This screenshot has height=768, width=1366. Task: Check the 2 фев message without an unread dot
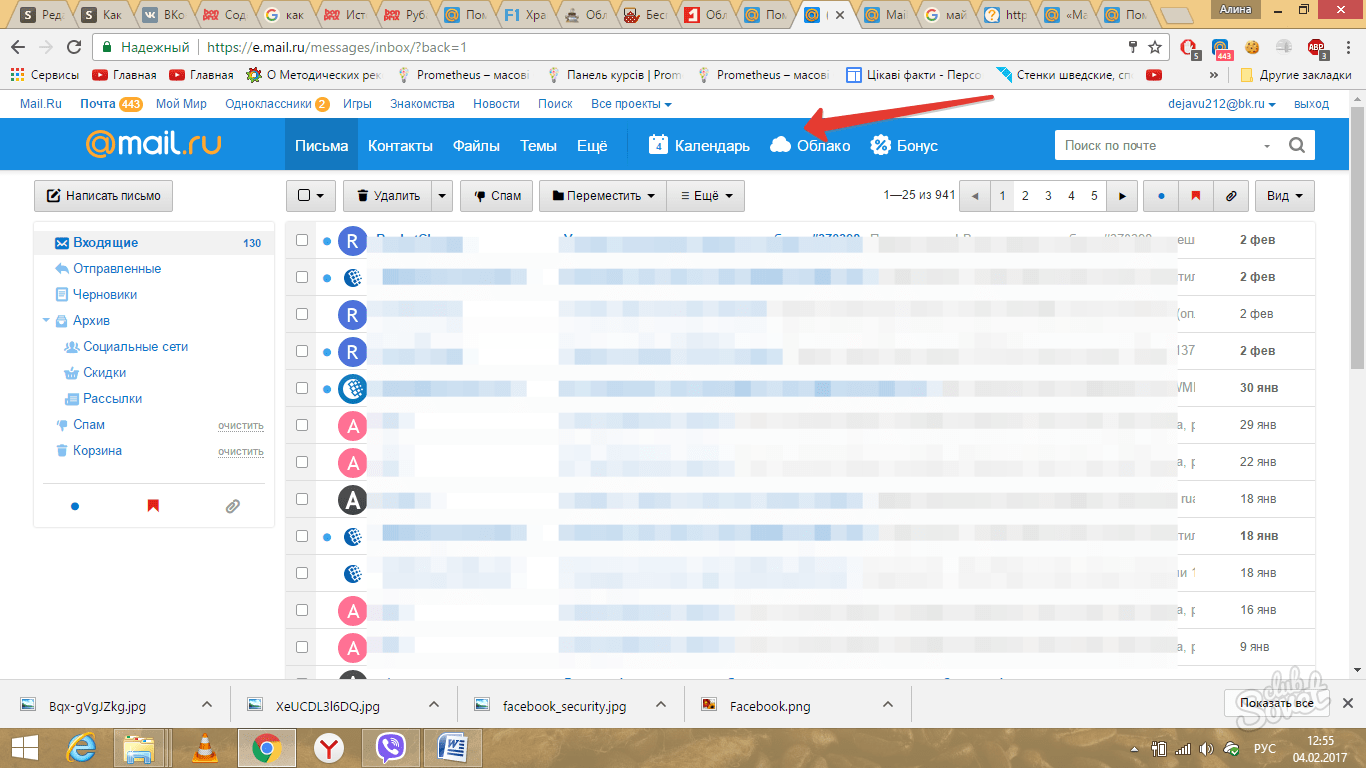302,314
